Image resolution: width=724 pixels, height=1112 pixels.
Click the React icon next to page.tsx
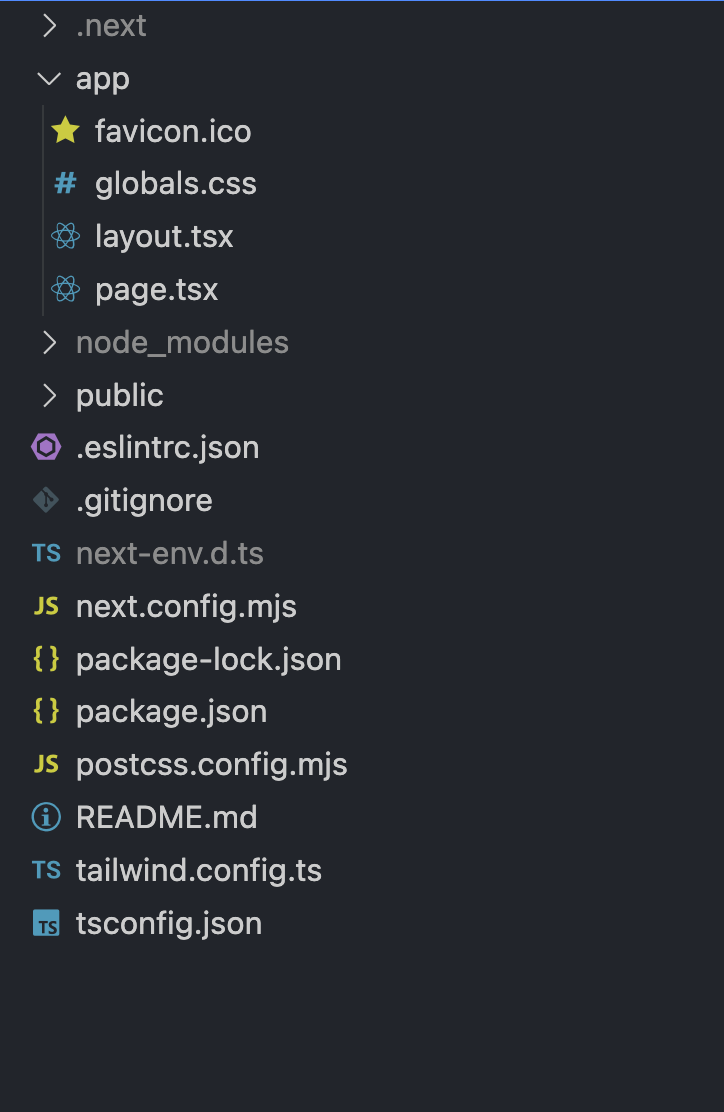64,289
